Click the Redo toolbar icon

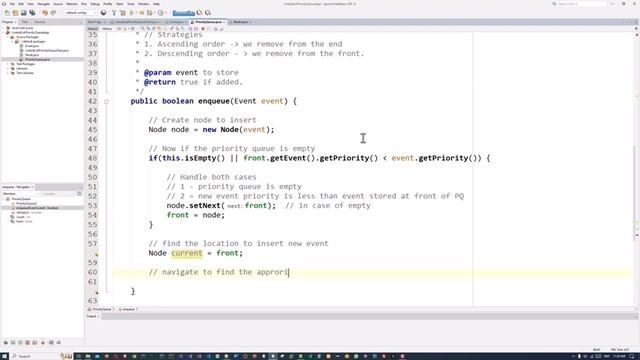pyautogui.click(x=53, y=13)
